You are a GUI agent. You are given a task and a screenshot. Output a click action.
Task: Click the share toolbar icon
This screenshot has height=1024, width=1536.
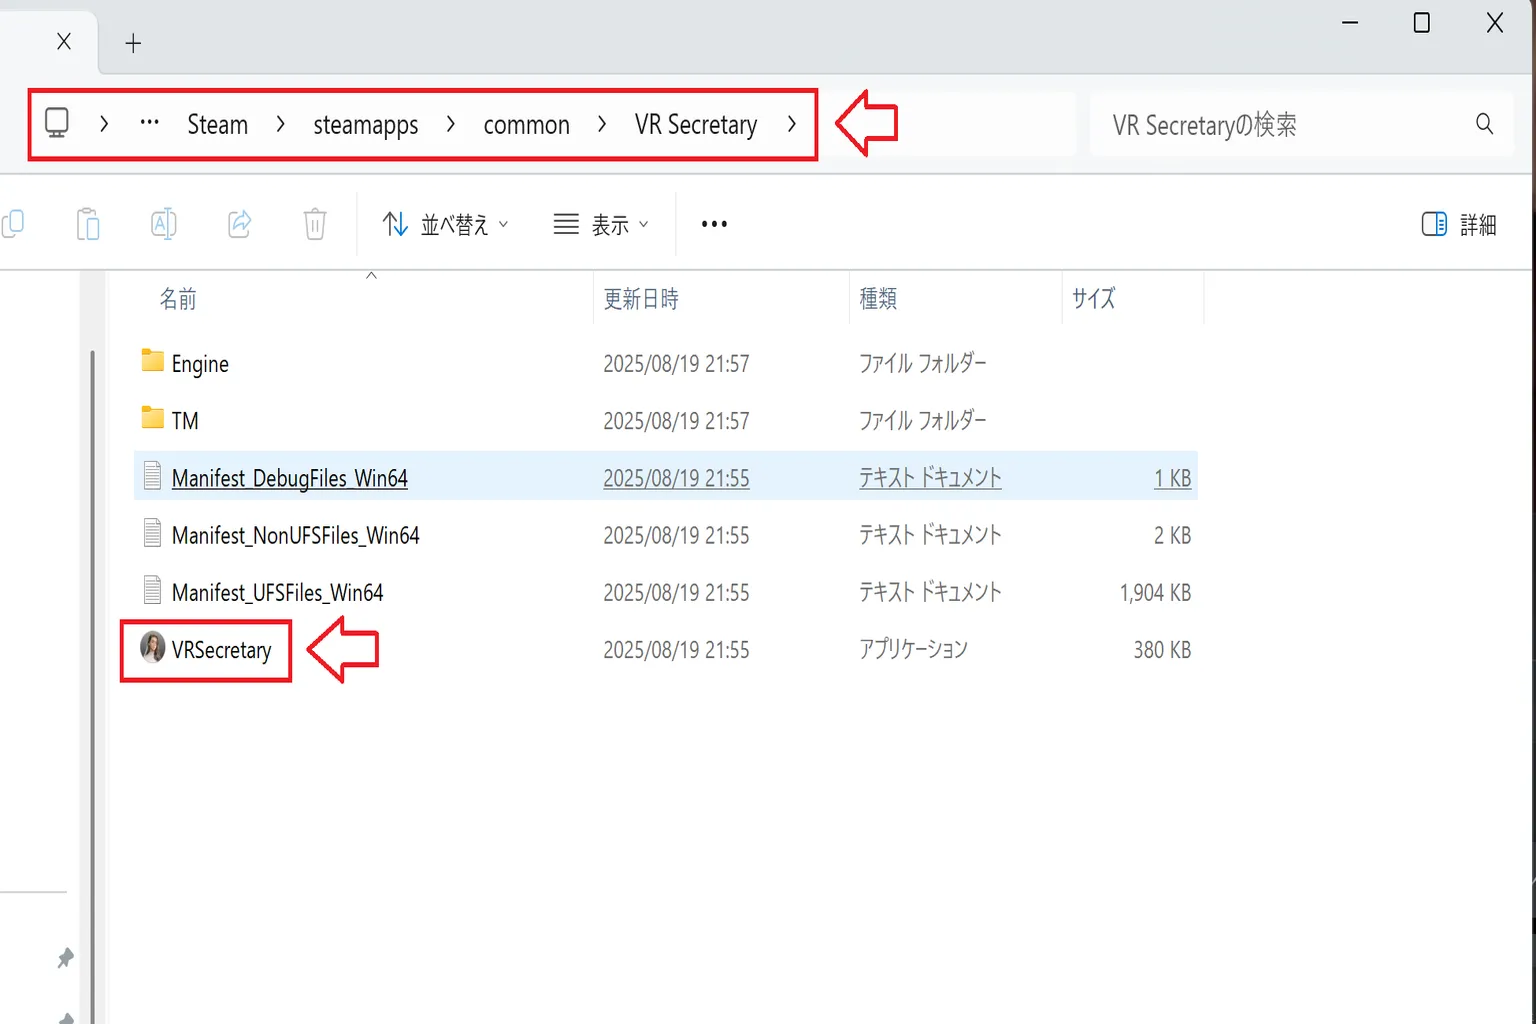239,223
